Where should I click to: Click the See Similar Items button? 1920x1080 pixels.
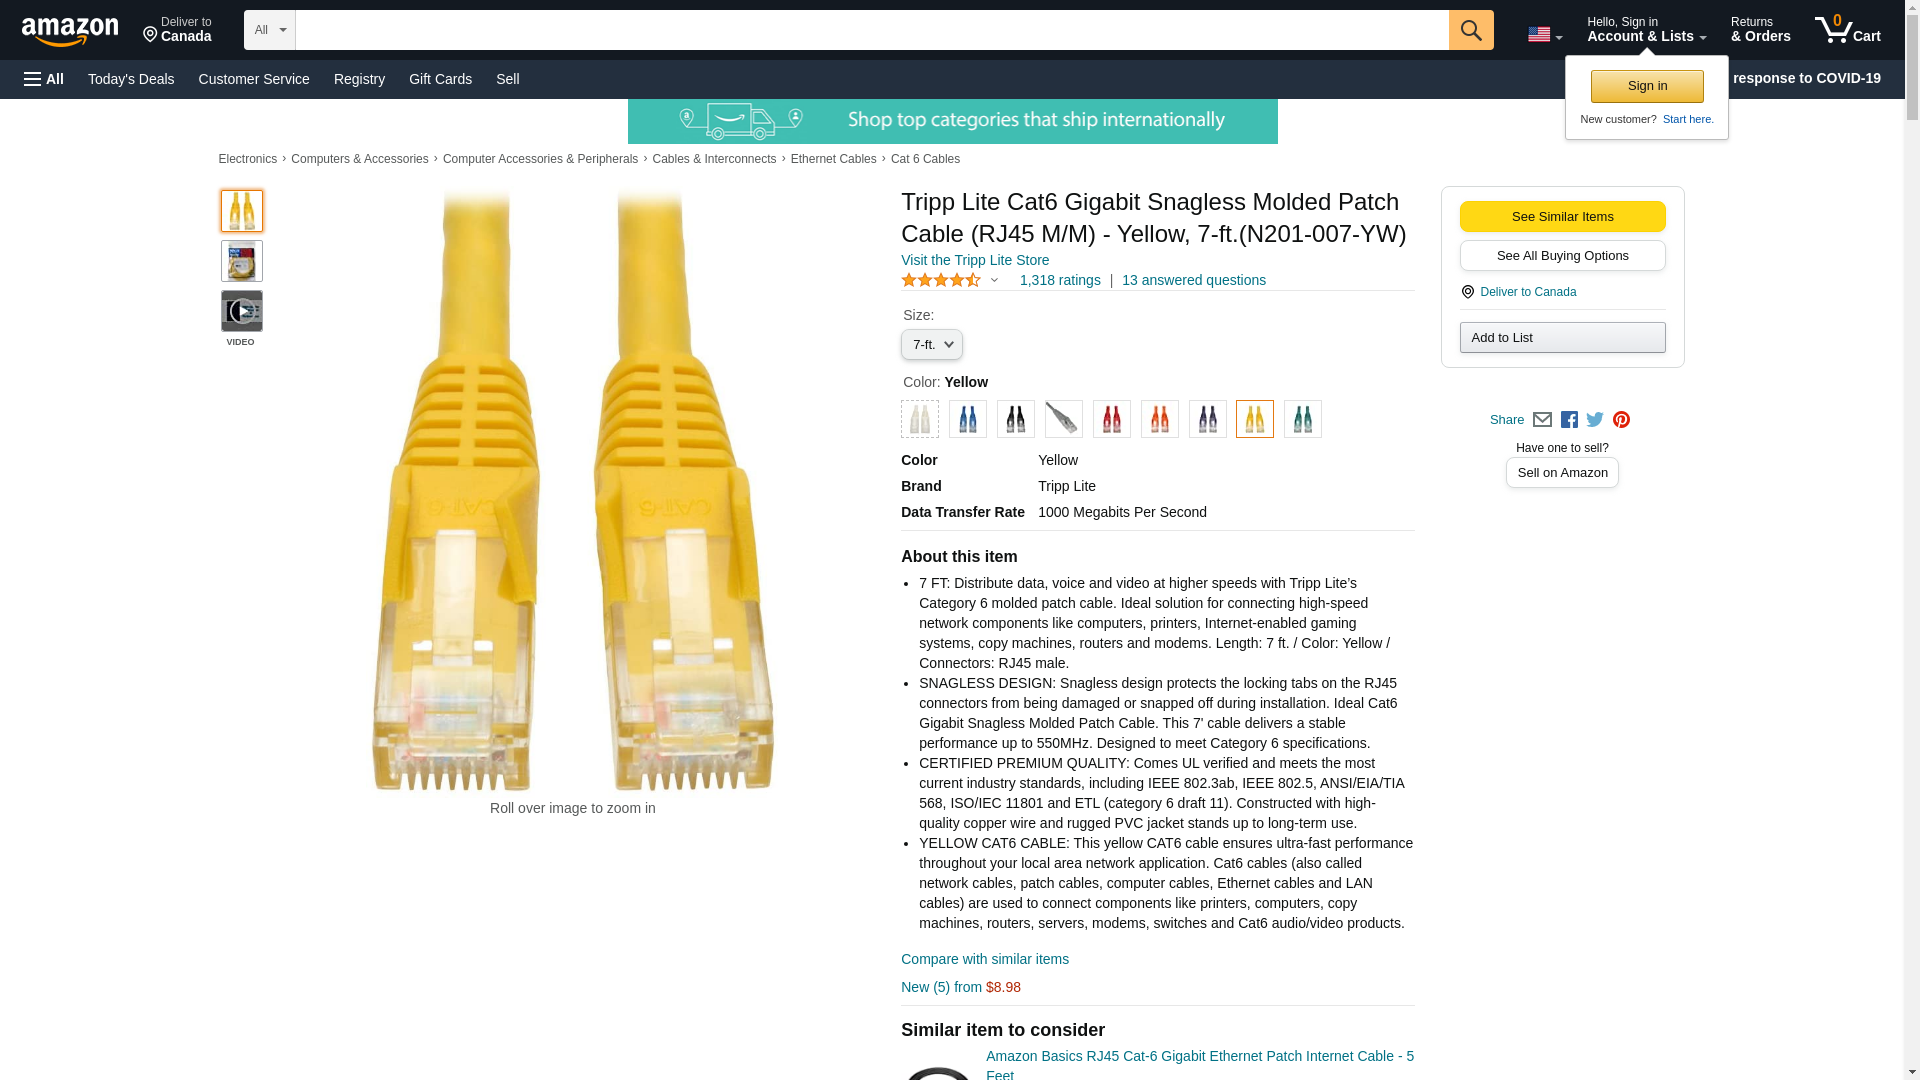coord(1562,217)
